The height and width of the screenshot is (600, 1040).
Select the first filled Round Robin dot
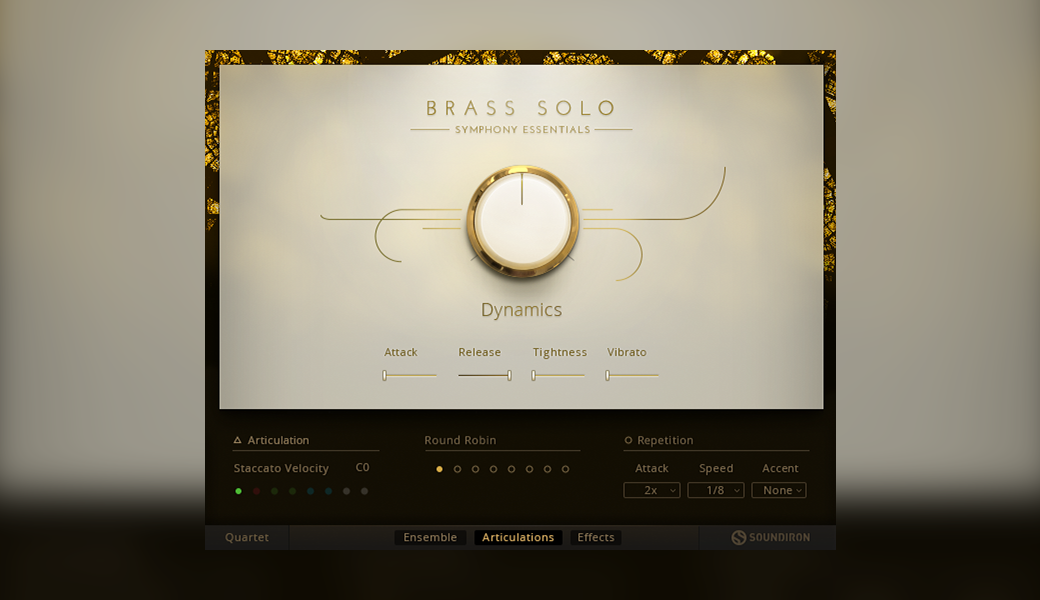point(439,469)
